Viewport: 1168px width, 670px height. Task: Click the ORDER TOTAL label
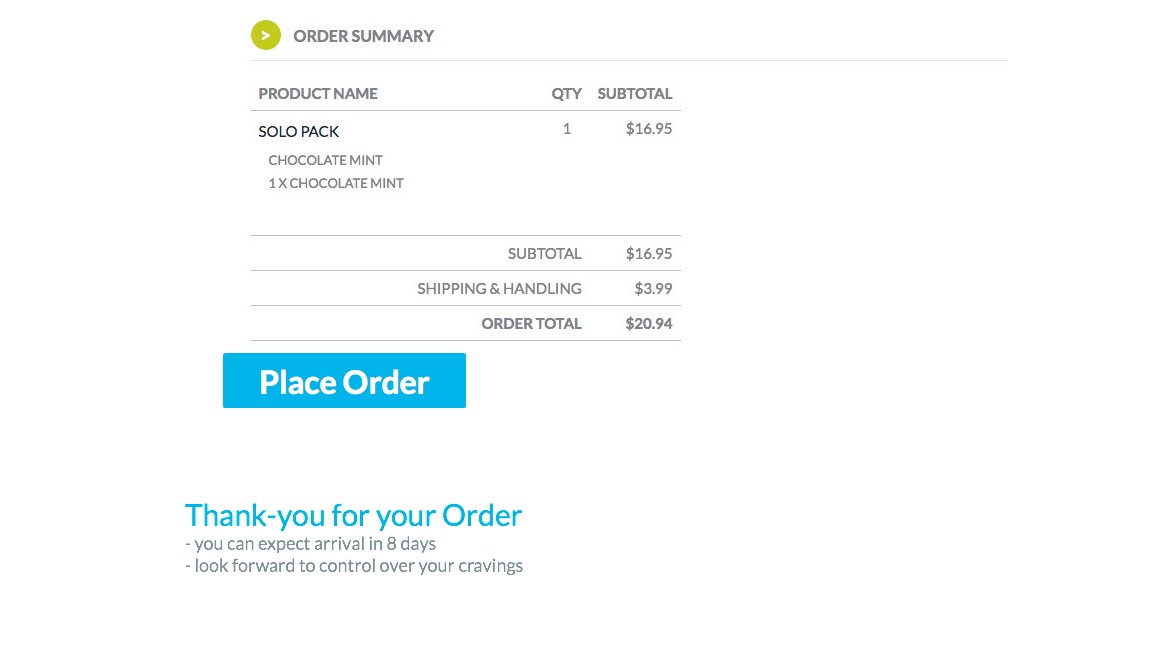pos(531,323)
